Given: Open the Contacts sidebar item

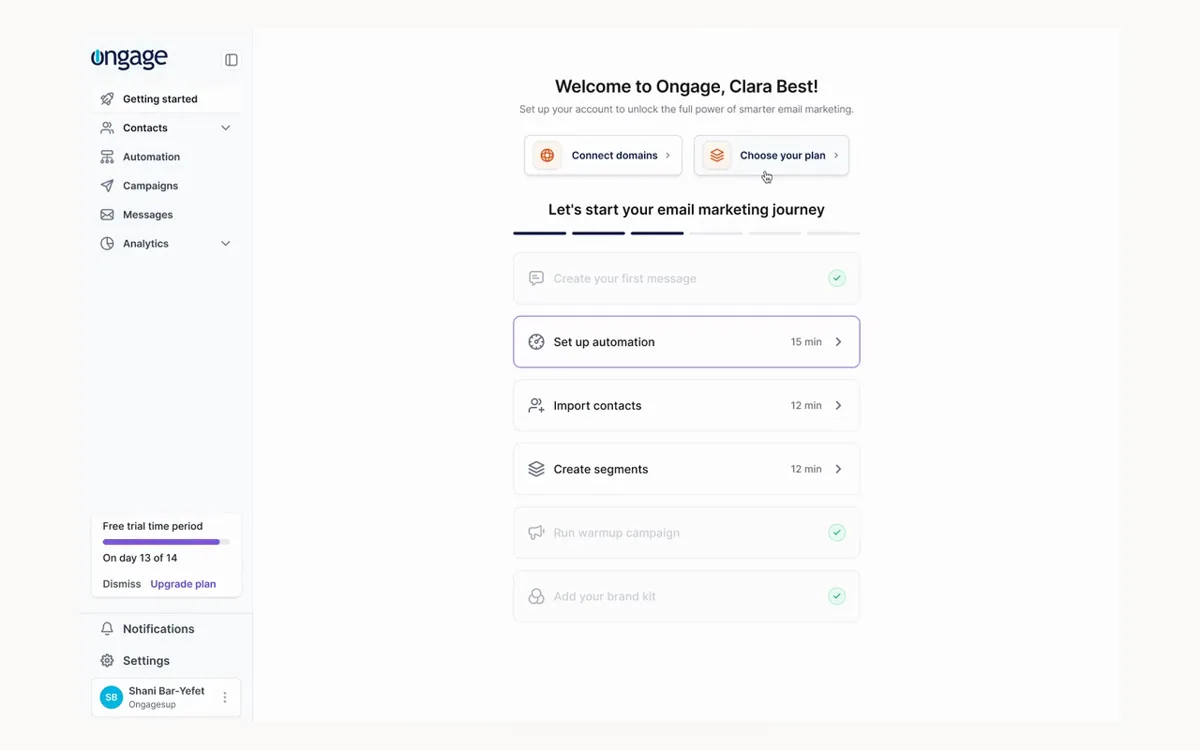Looking at the screenshot, I should point(167,128).
